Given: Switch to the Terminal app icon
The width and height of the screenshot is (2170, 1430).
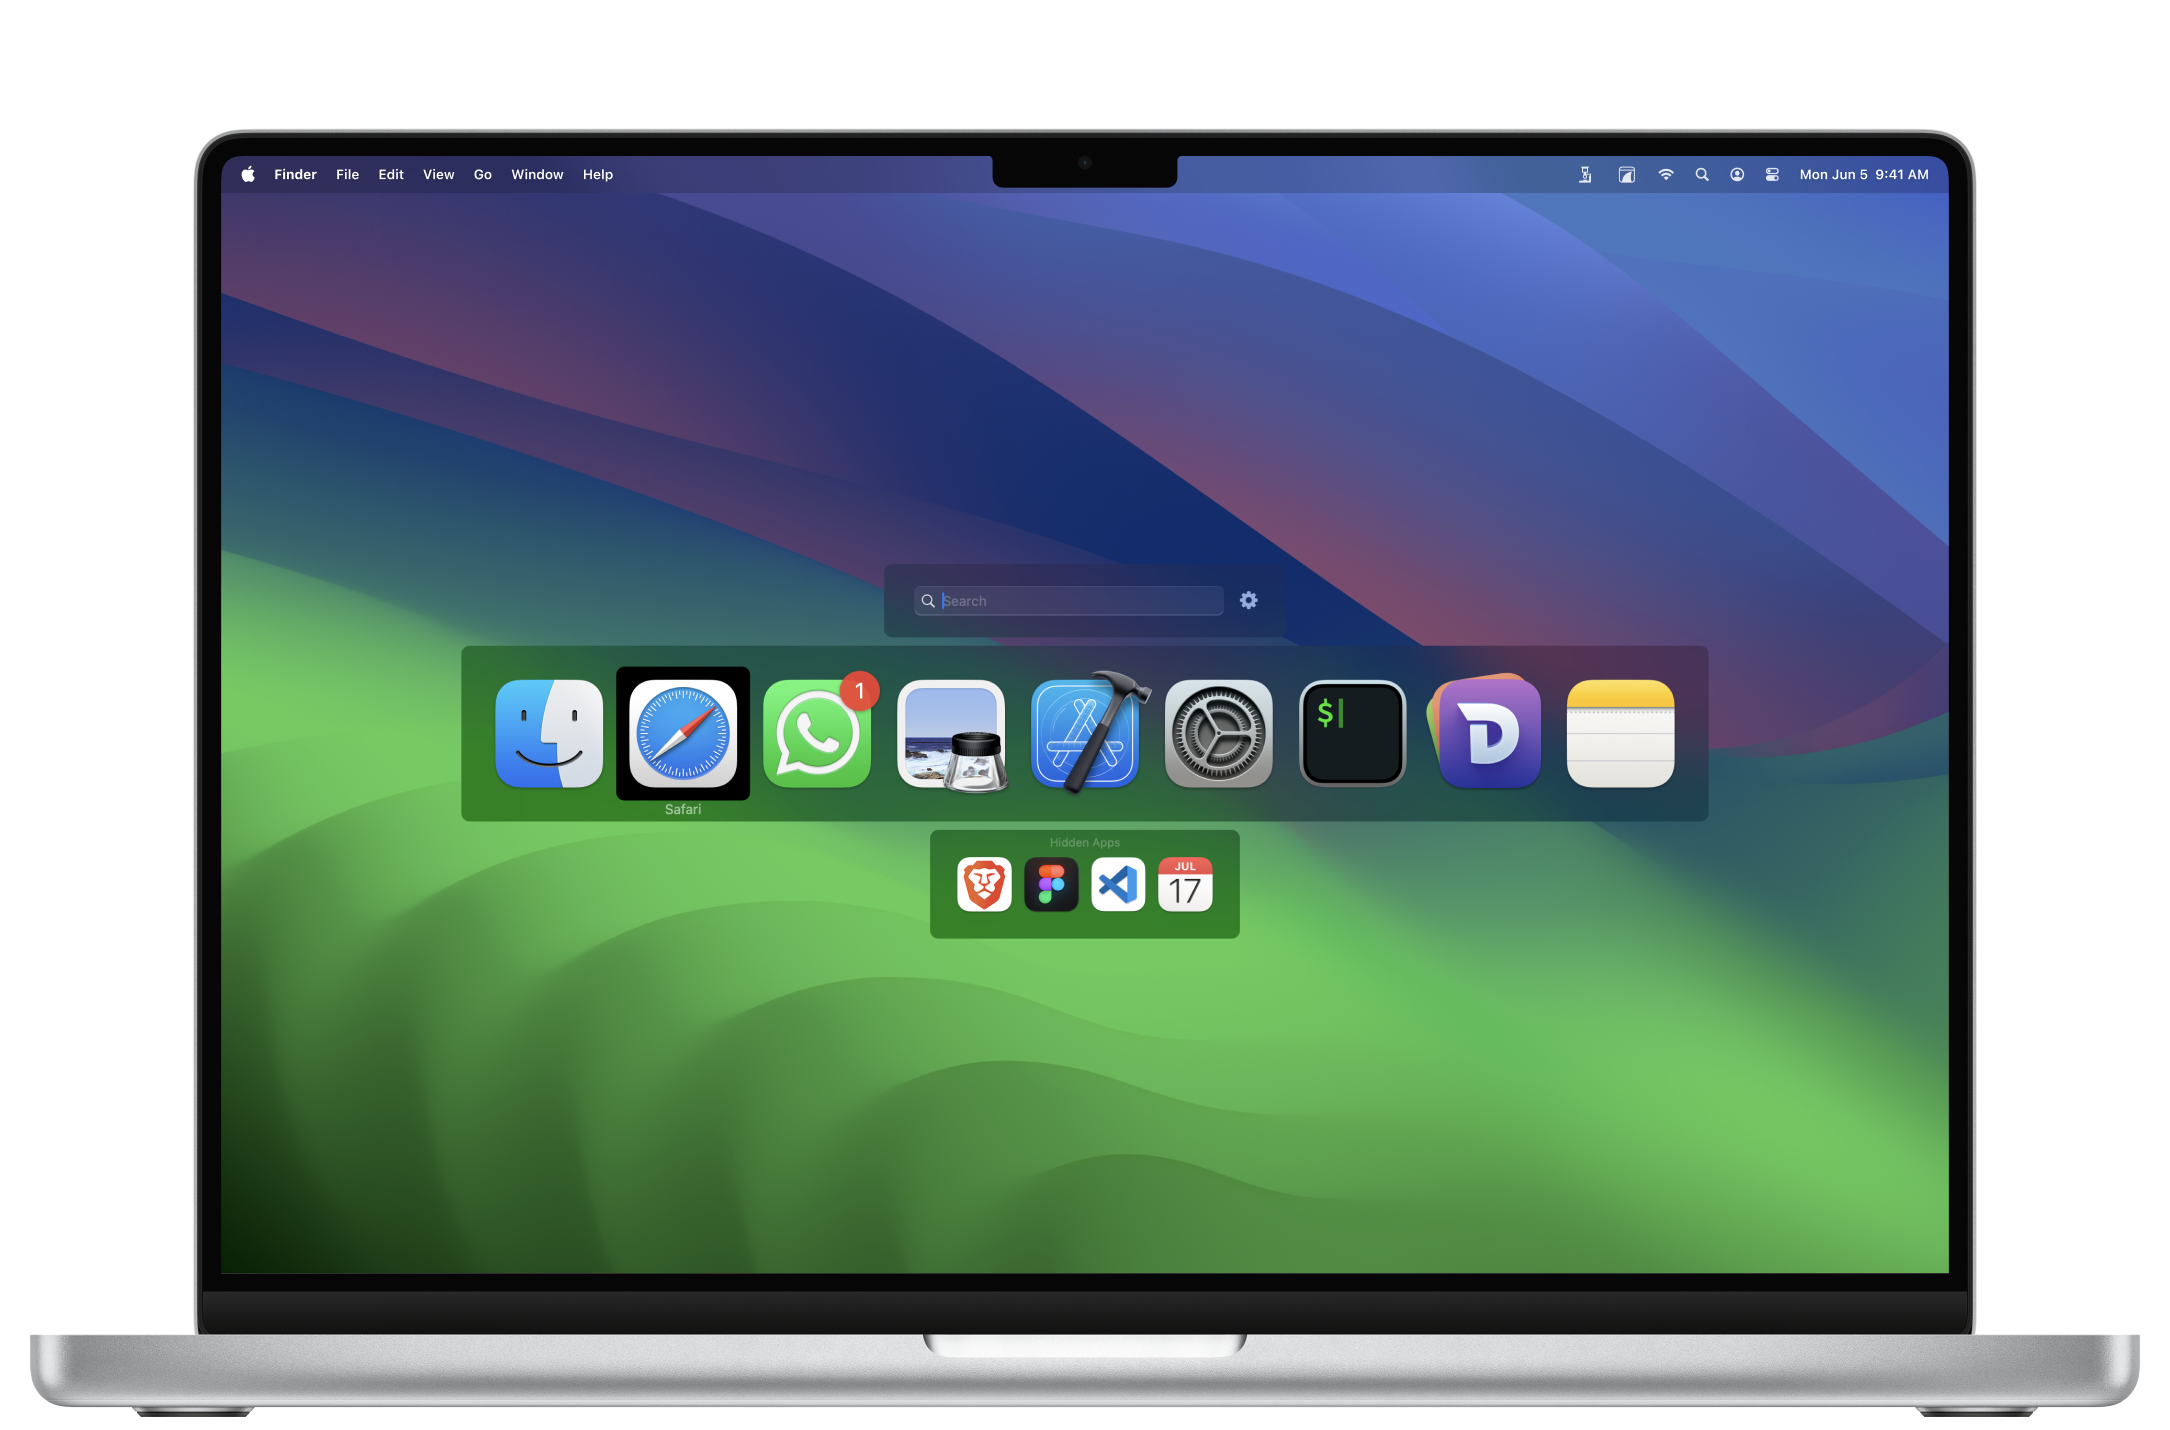Looking at the screenshot, I should 1353,734.
